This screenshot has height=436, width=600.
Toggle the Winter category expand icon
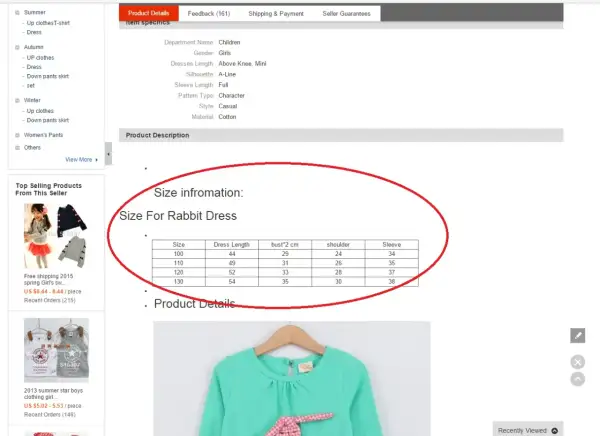point(17,100)
